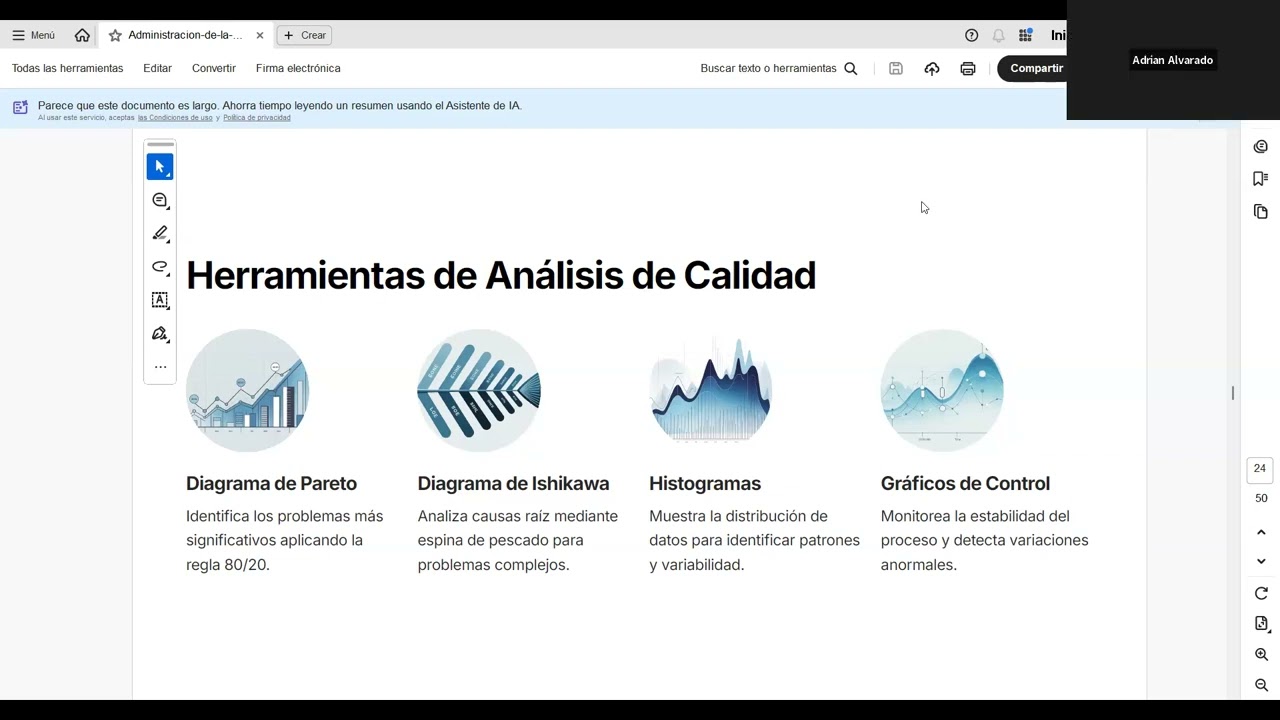1280x720 pixels.
Task: Open page display settings document icon
Action: (1261, 624)
